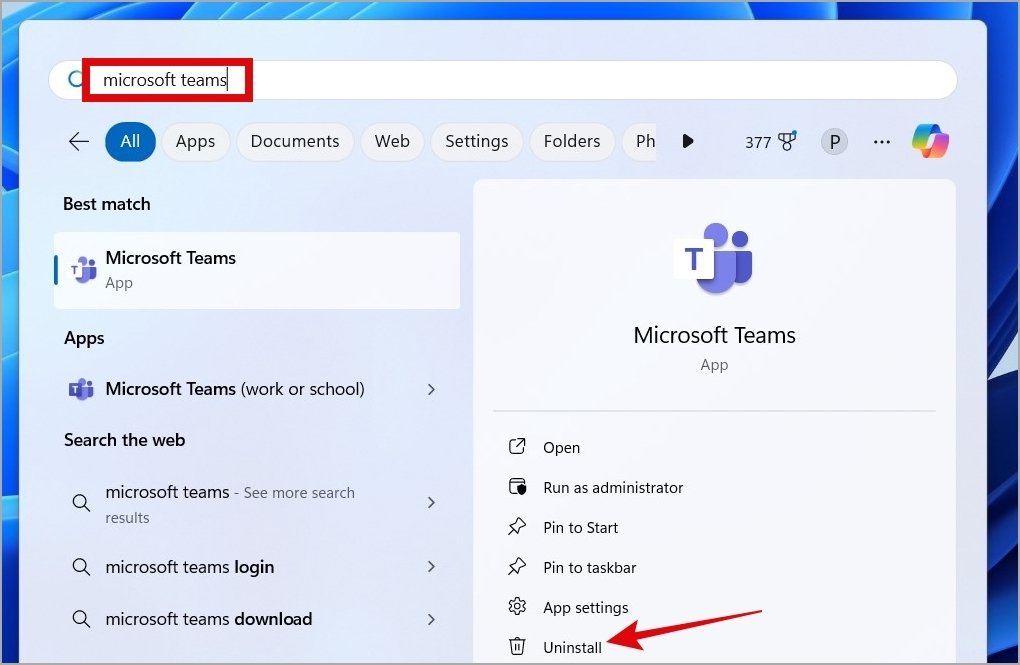Viewport: 1020px width, 665px height.
Task: Click Open in the Teams detail pane
Action: (561, 448)
